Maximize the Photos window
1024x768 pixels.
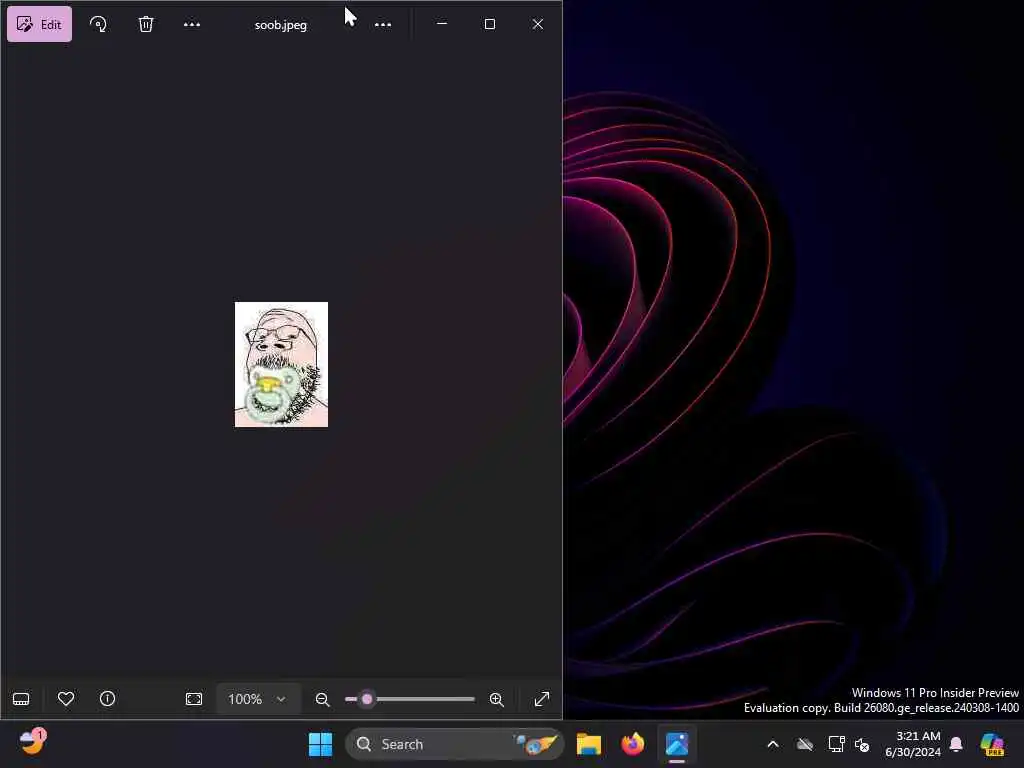pyautogui.click(x=490, y=24)
